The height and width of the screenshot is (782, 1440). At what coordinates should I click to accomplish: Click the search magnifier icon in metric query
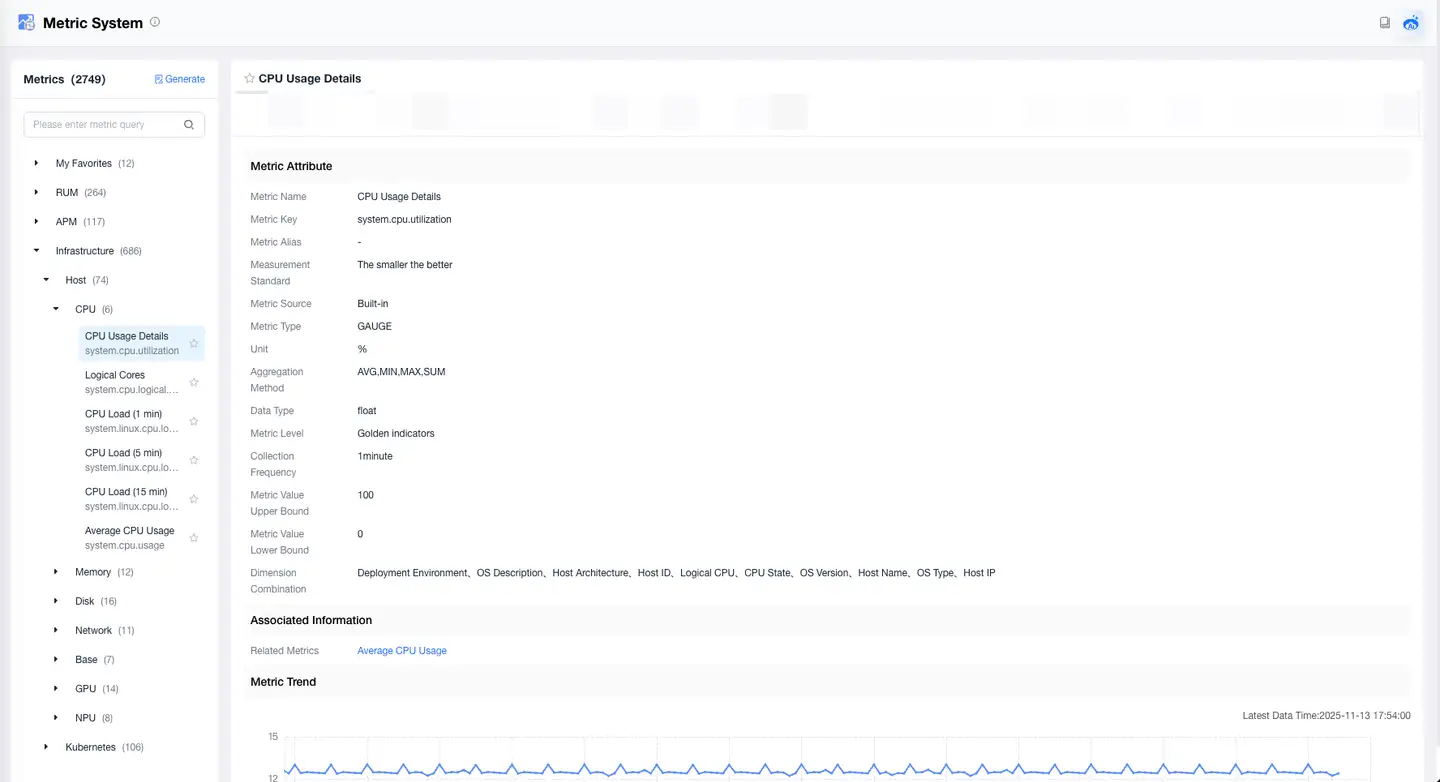[x=189, y=125]
